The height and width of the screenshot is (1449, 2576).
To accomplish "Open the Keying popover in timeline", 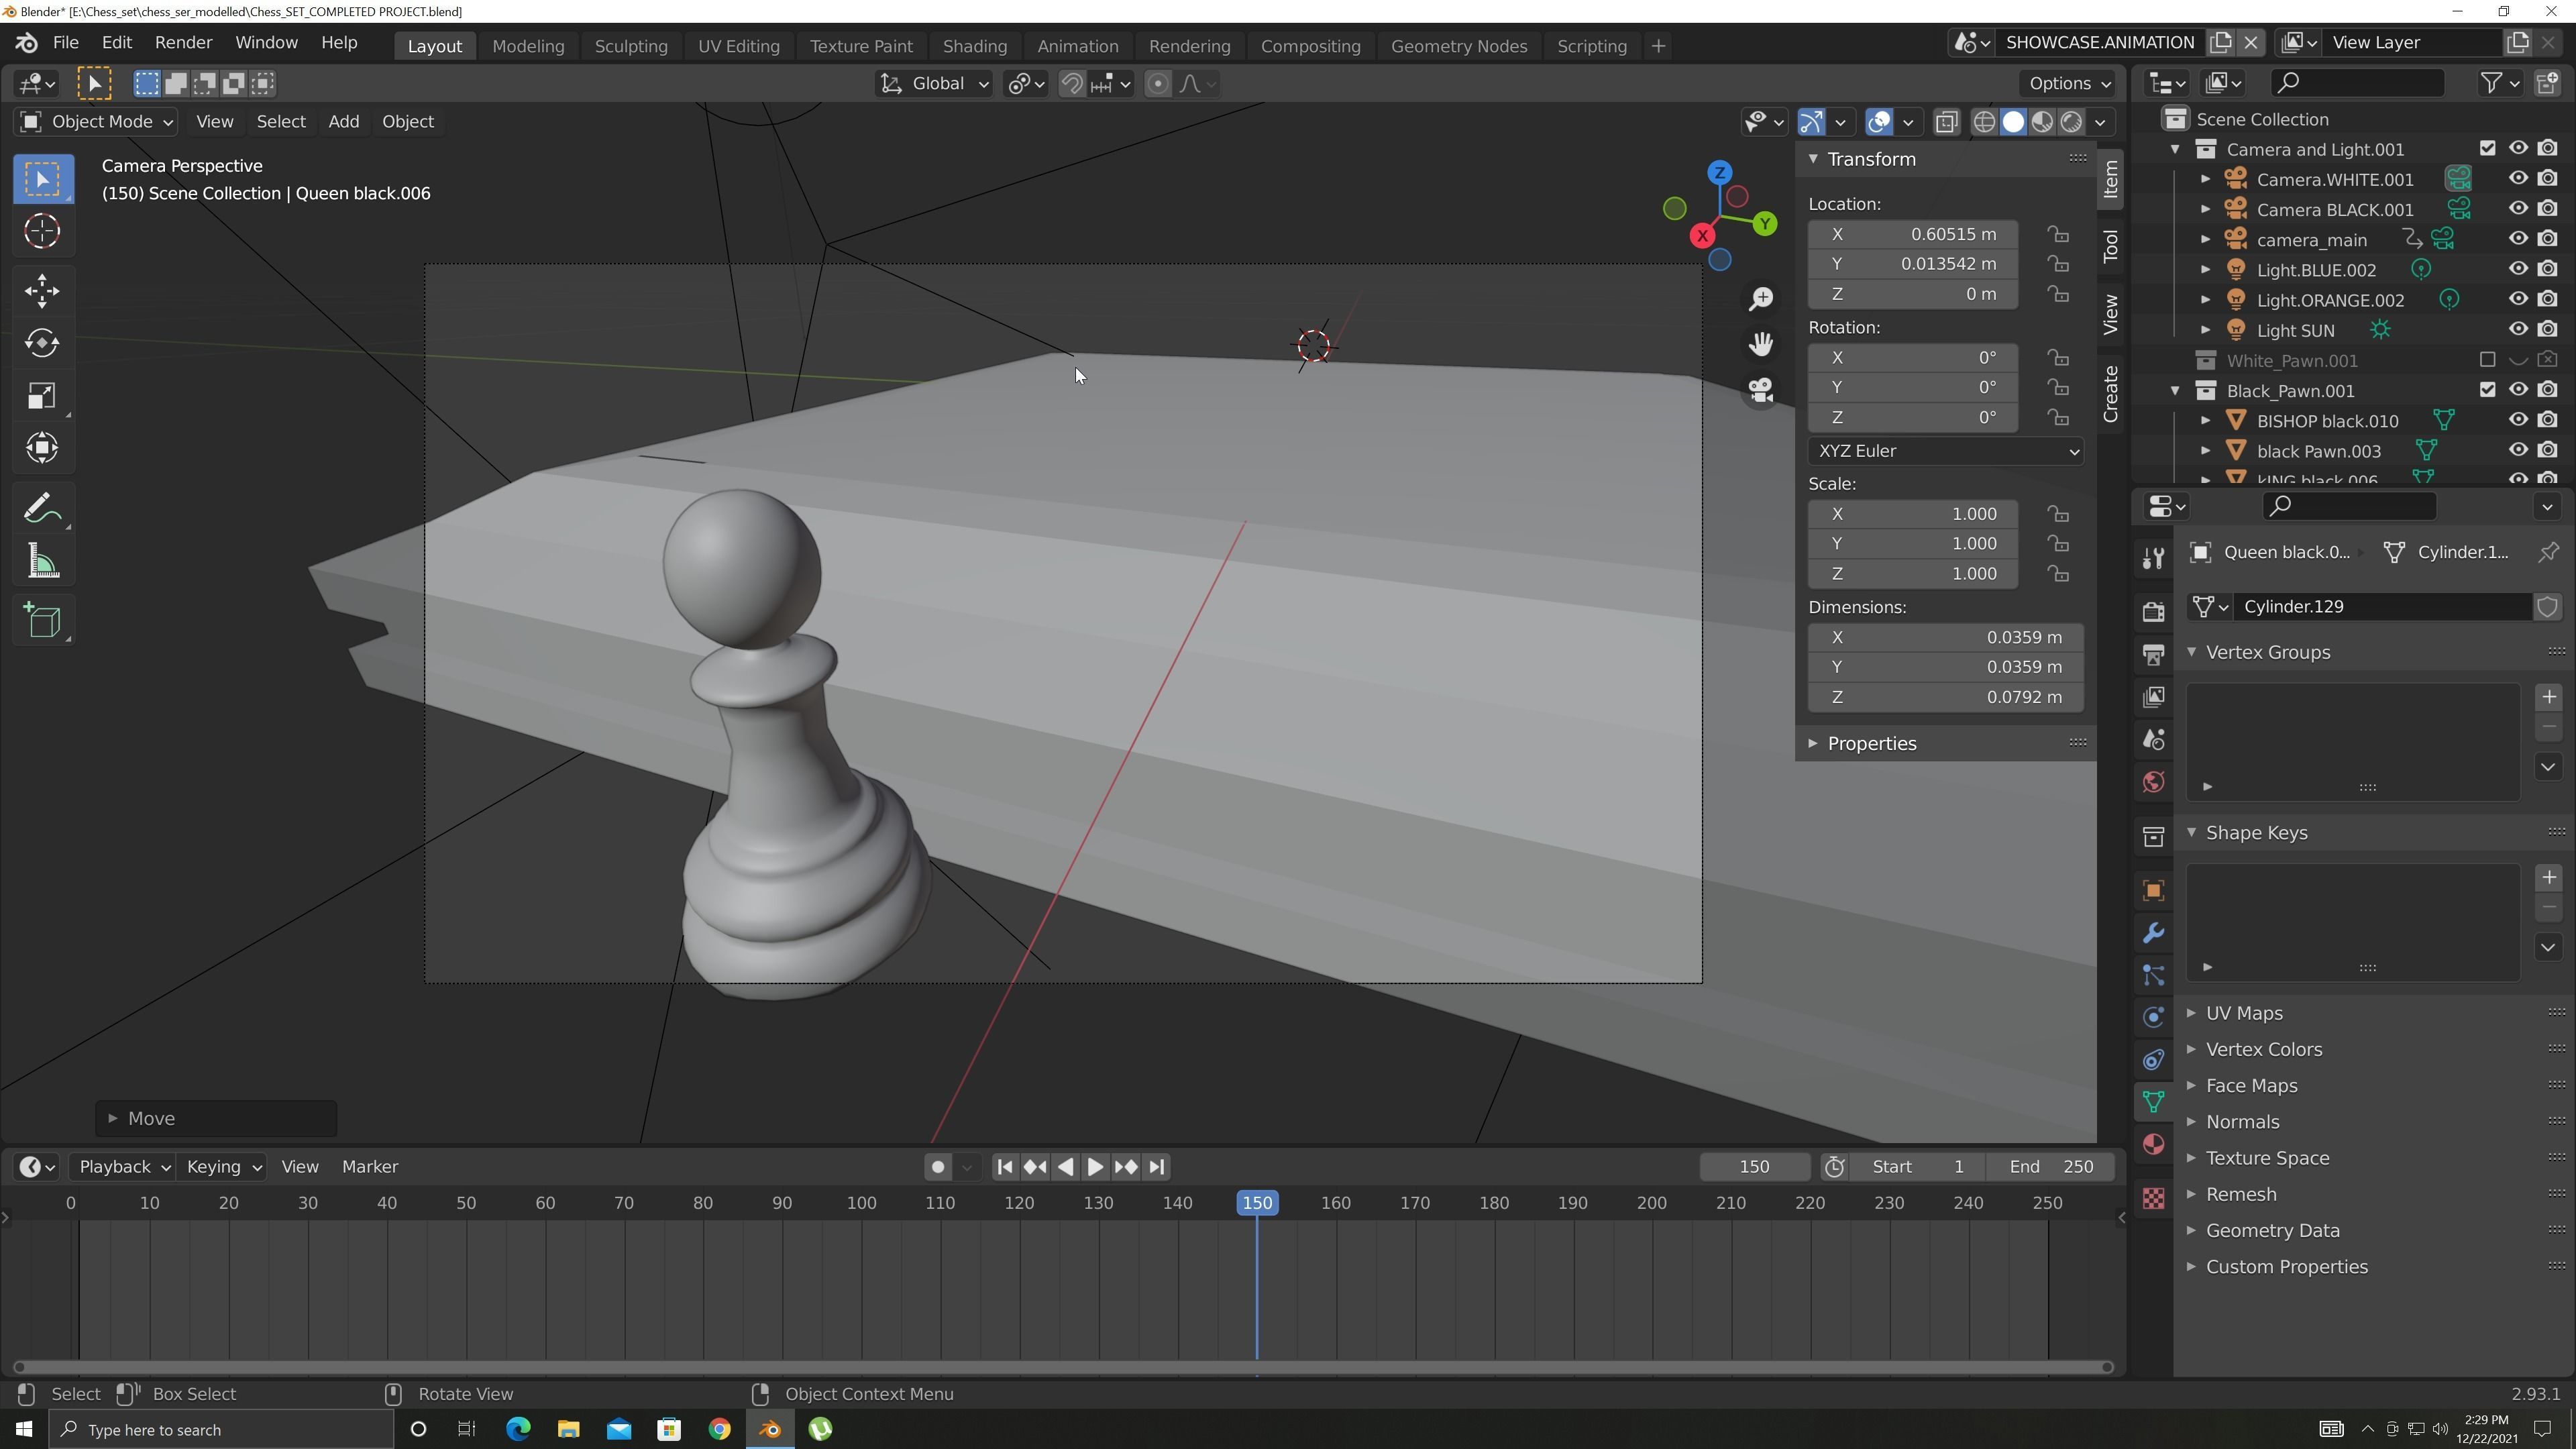I will click(223, 1167).
